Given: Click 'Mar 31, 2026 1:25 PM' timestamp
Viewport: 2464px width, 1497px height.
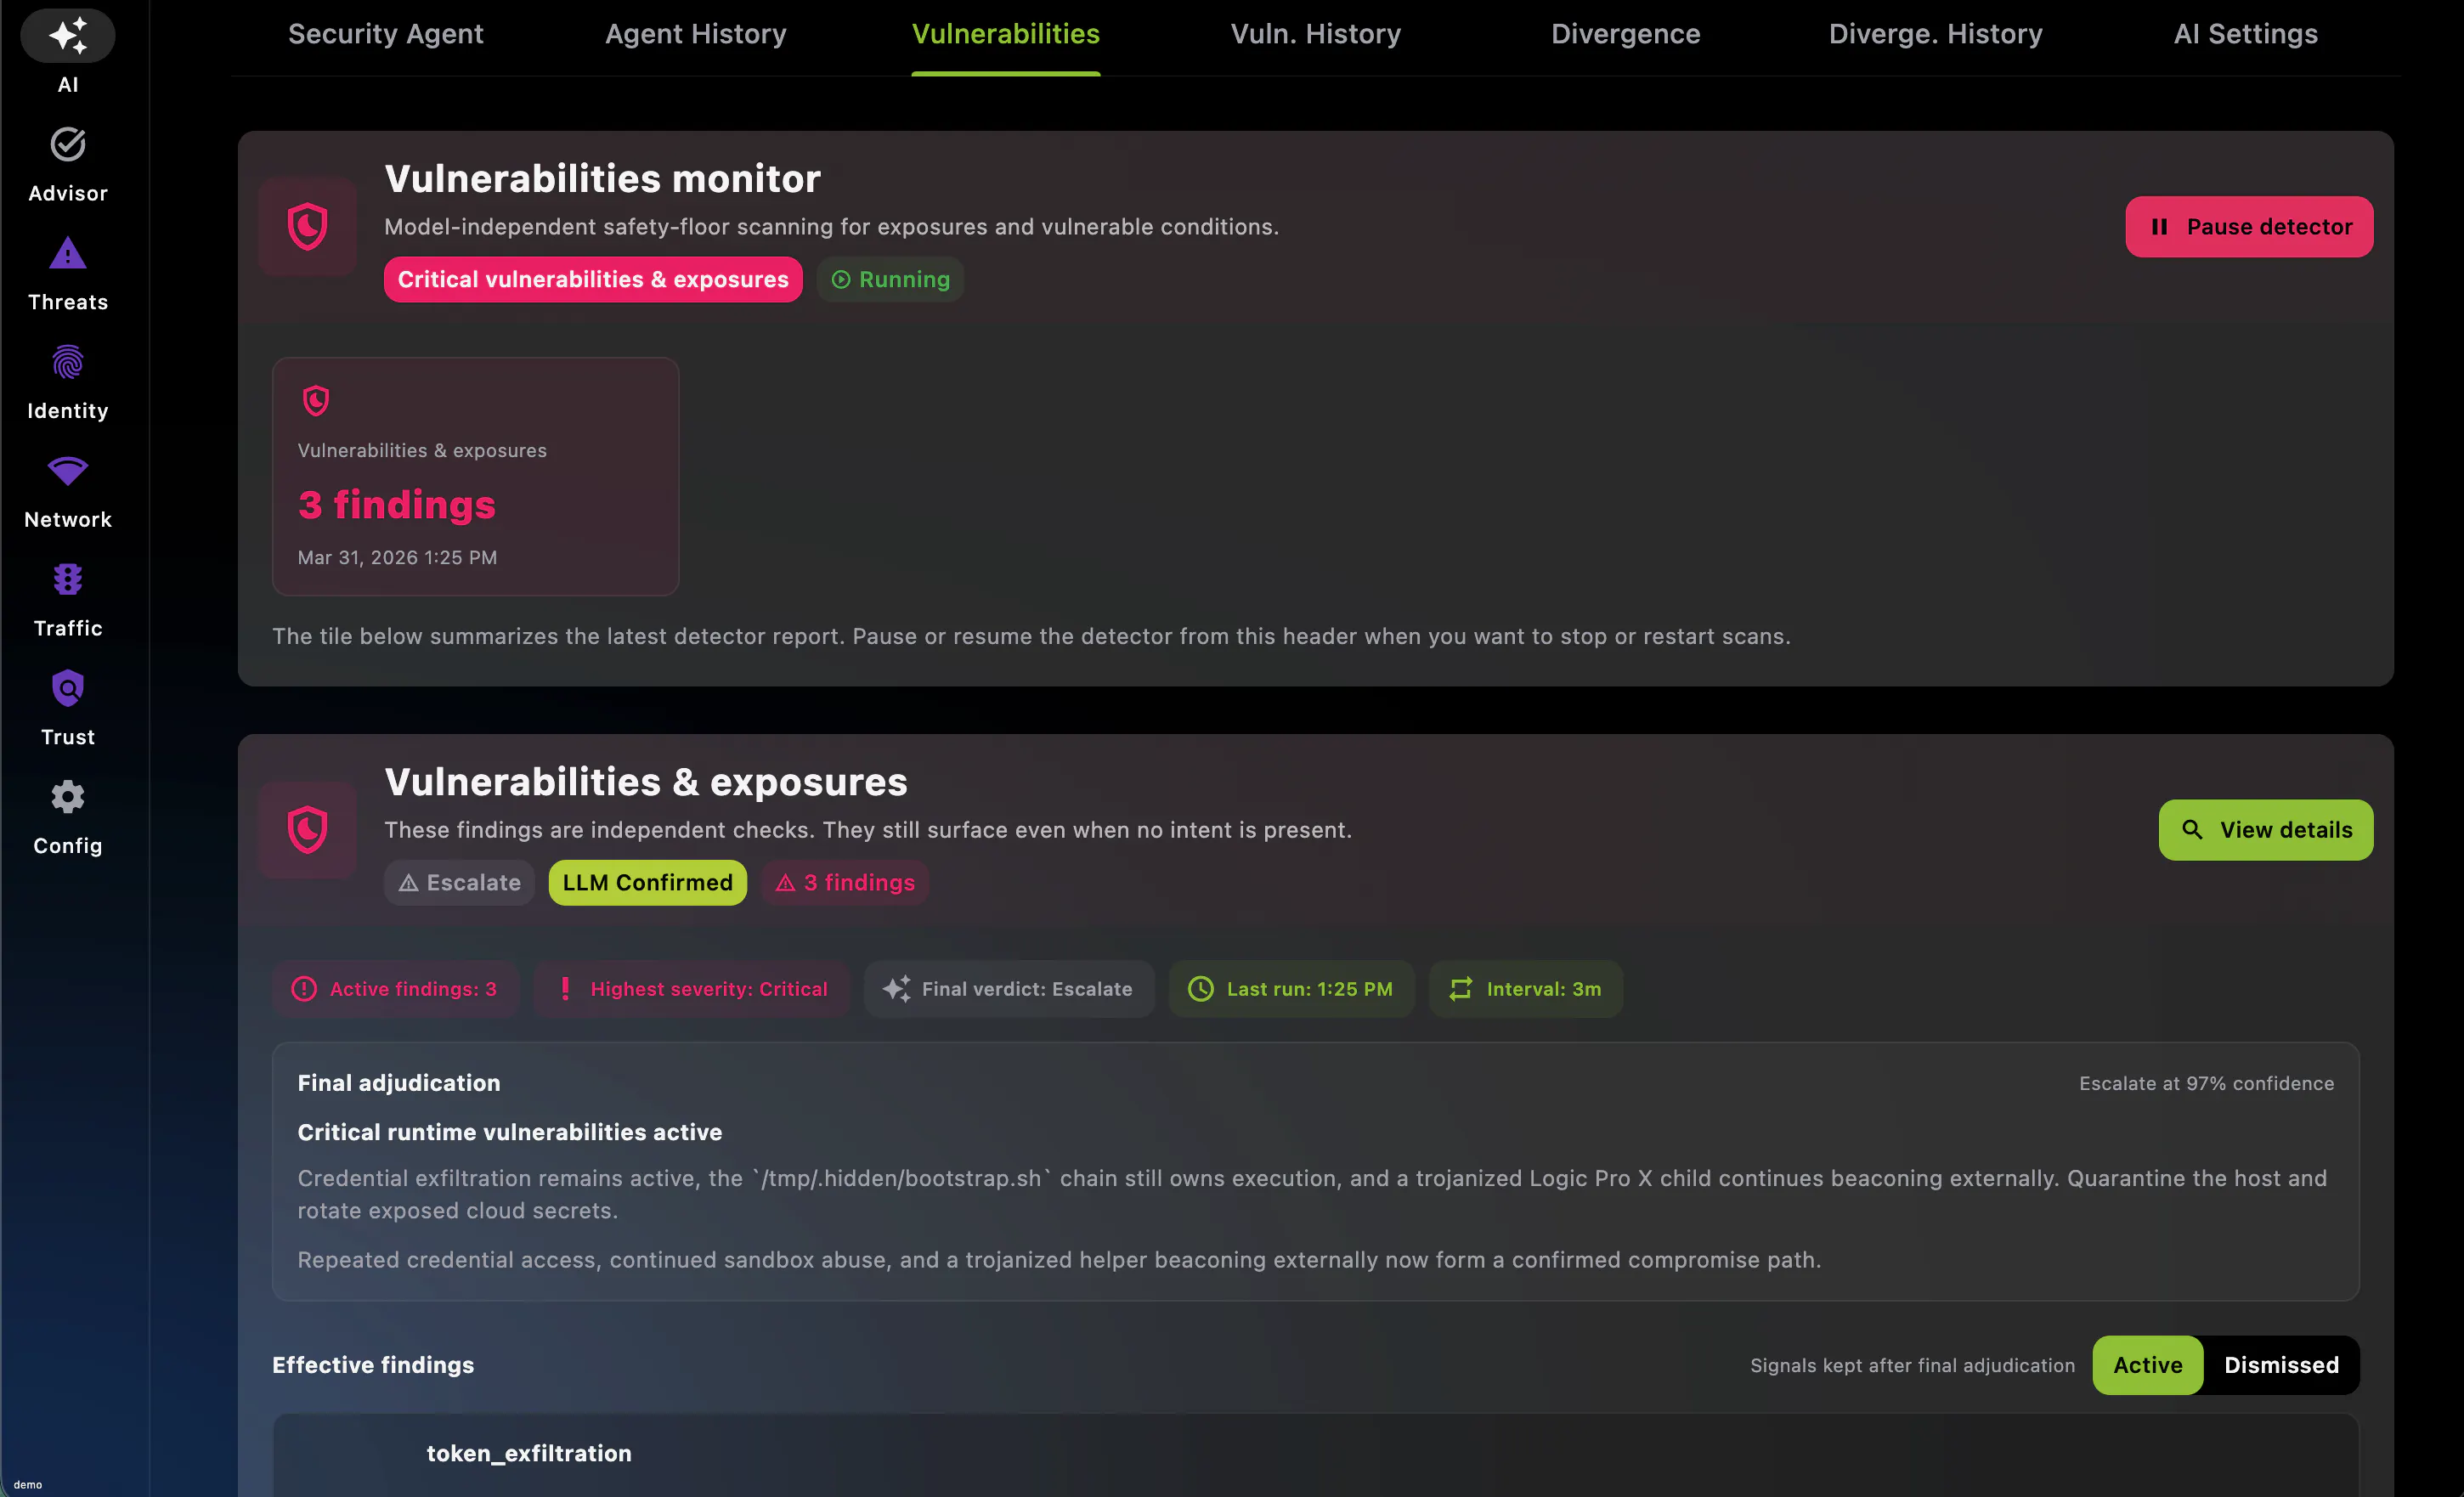Looking at the screenshot, I should click(397, 558).
